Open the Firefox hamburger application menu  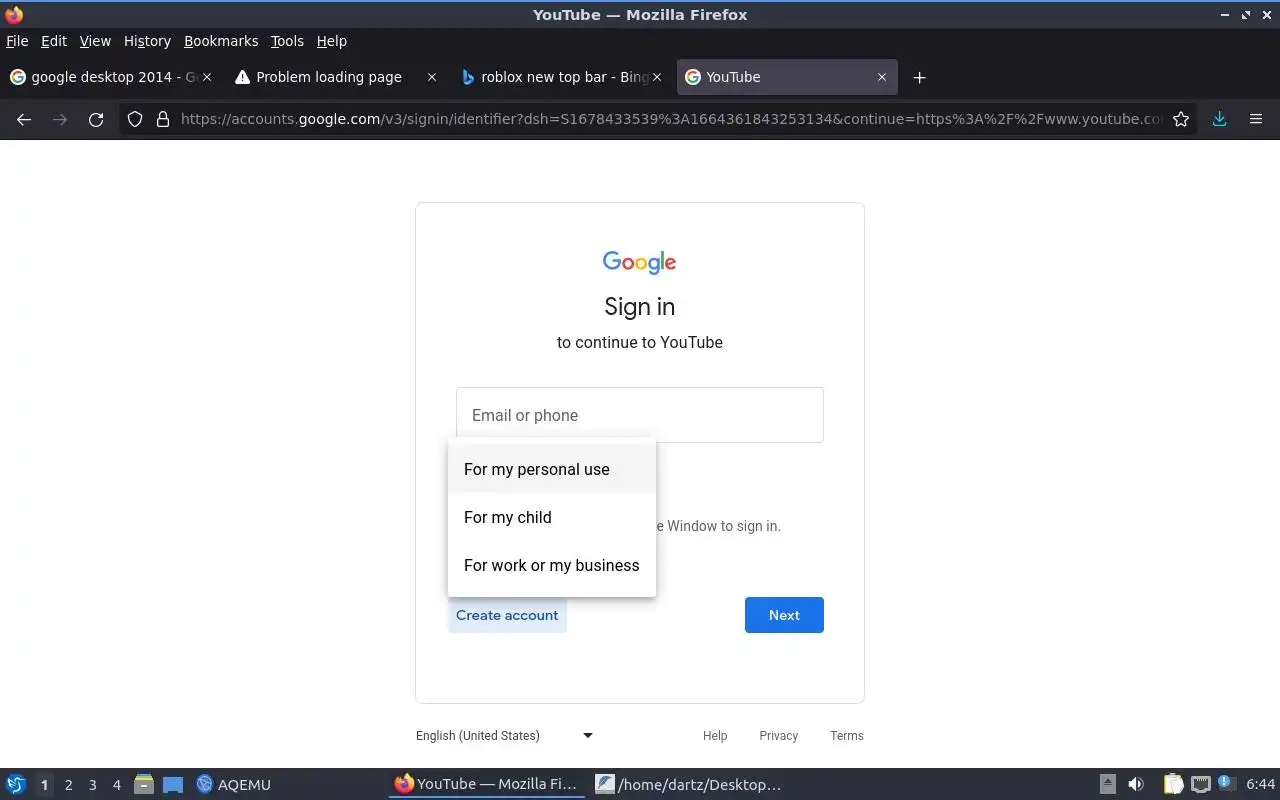tap(1256, 119)
